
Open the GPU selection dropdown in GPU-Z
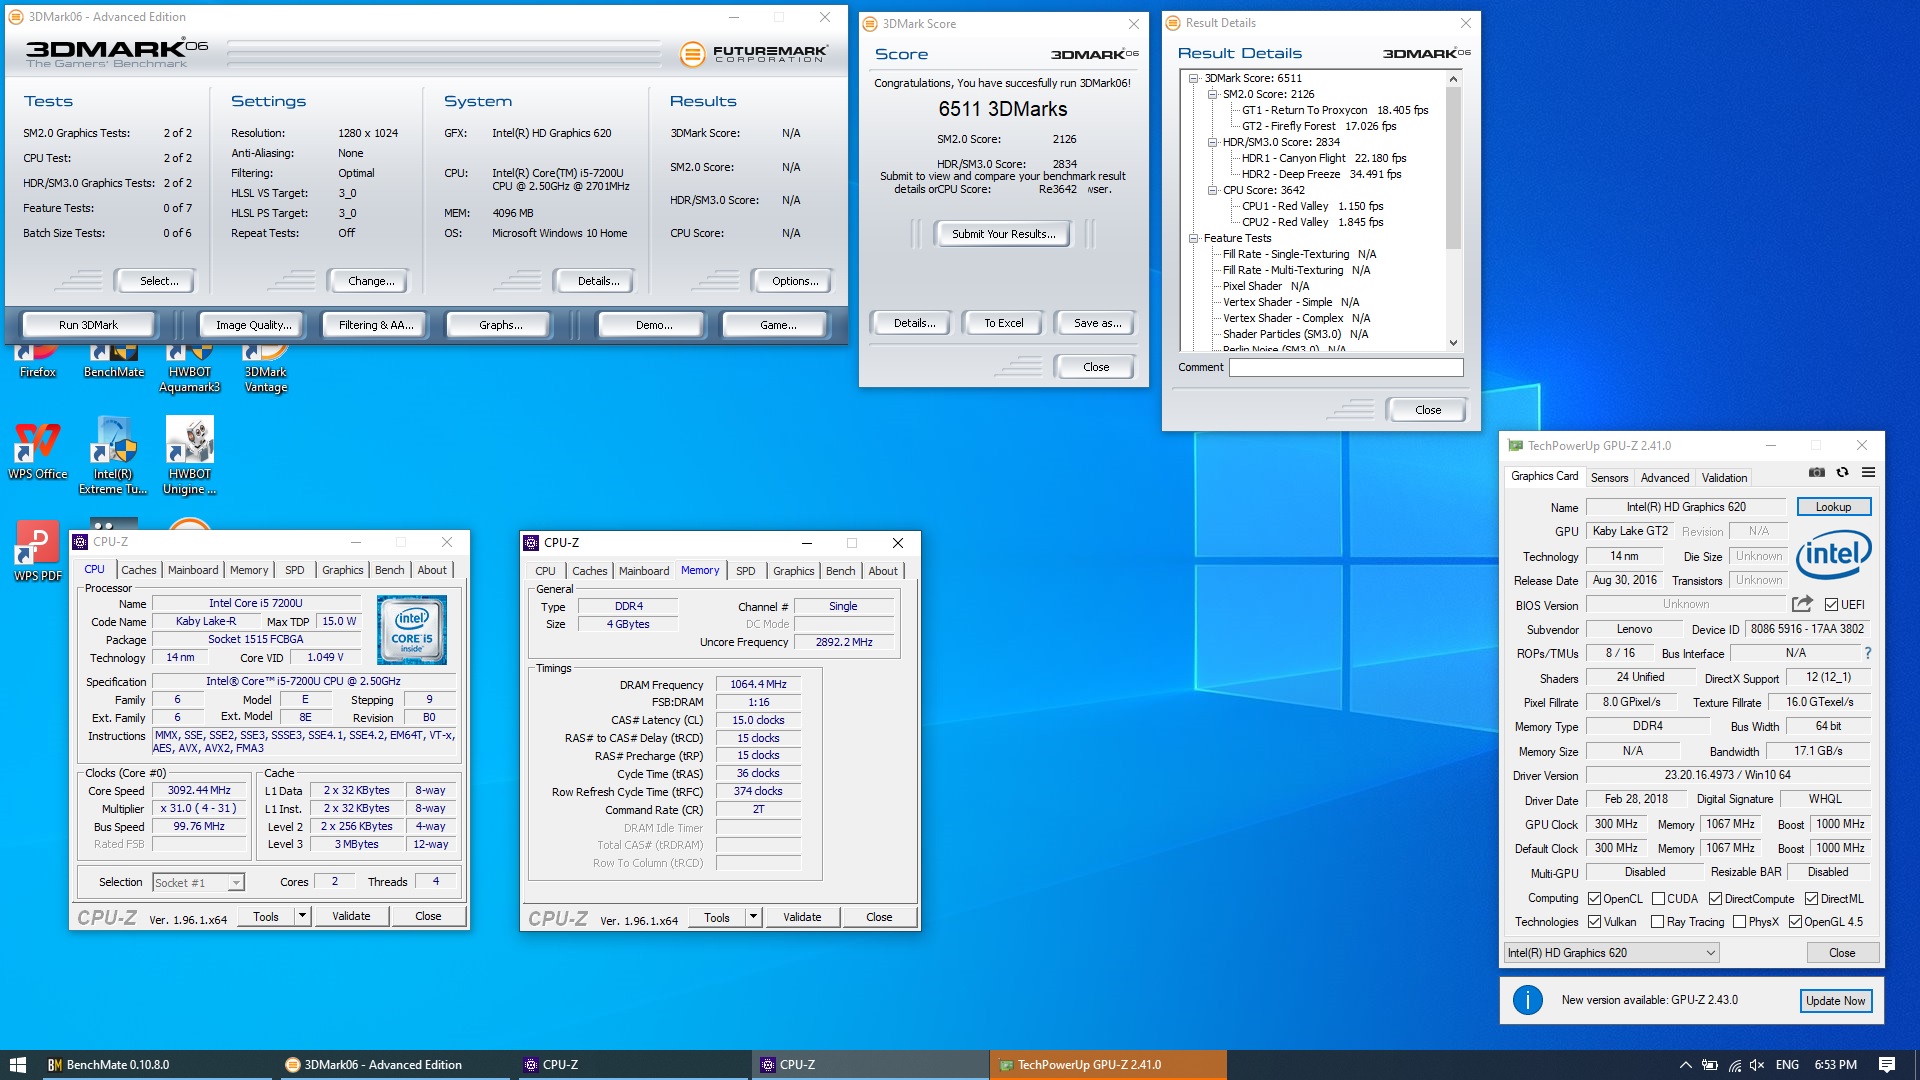pos(1611,953)
